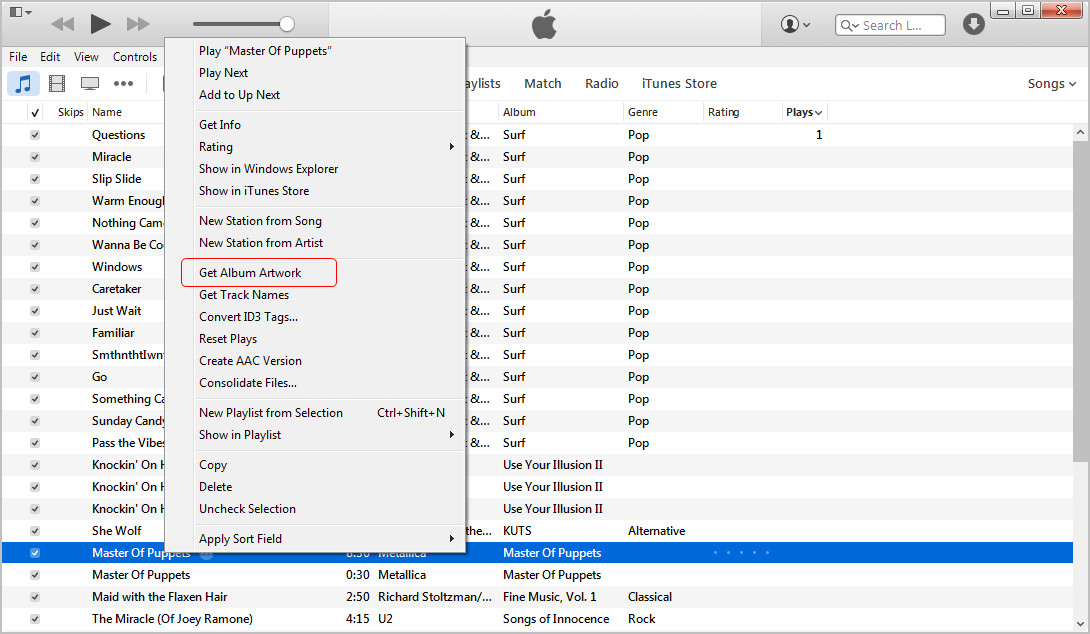This screenshot has height=634, width=1090.
Task: Choose New Station from Artist
Action: [261, 243]
